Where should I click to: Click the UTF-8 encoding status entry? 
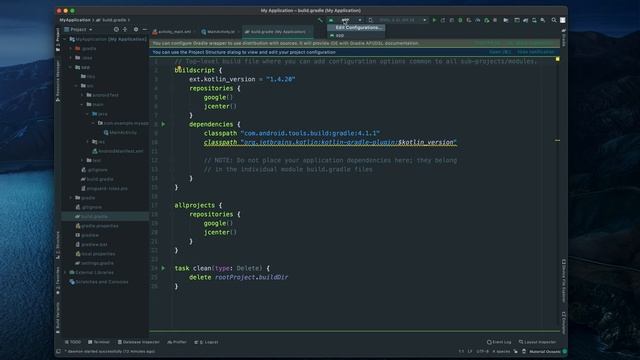(x=482, y=351)
